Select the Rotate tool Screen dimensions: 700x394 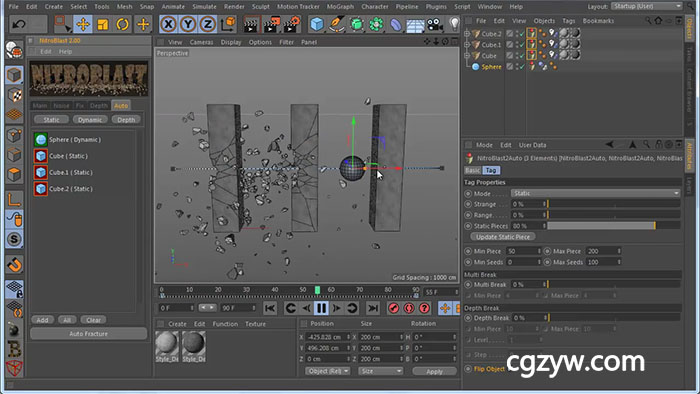122,24
